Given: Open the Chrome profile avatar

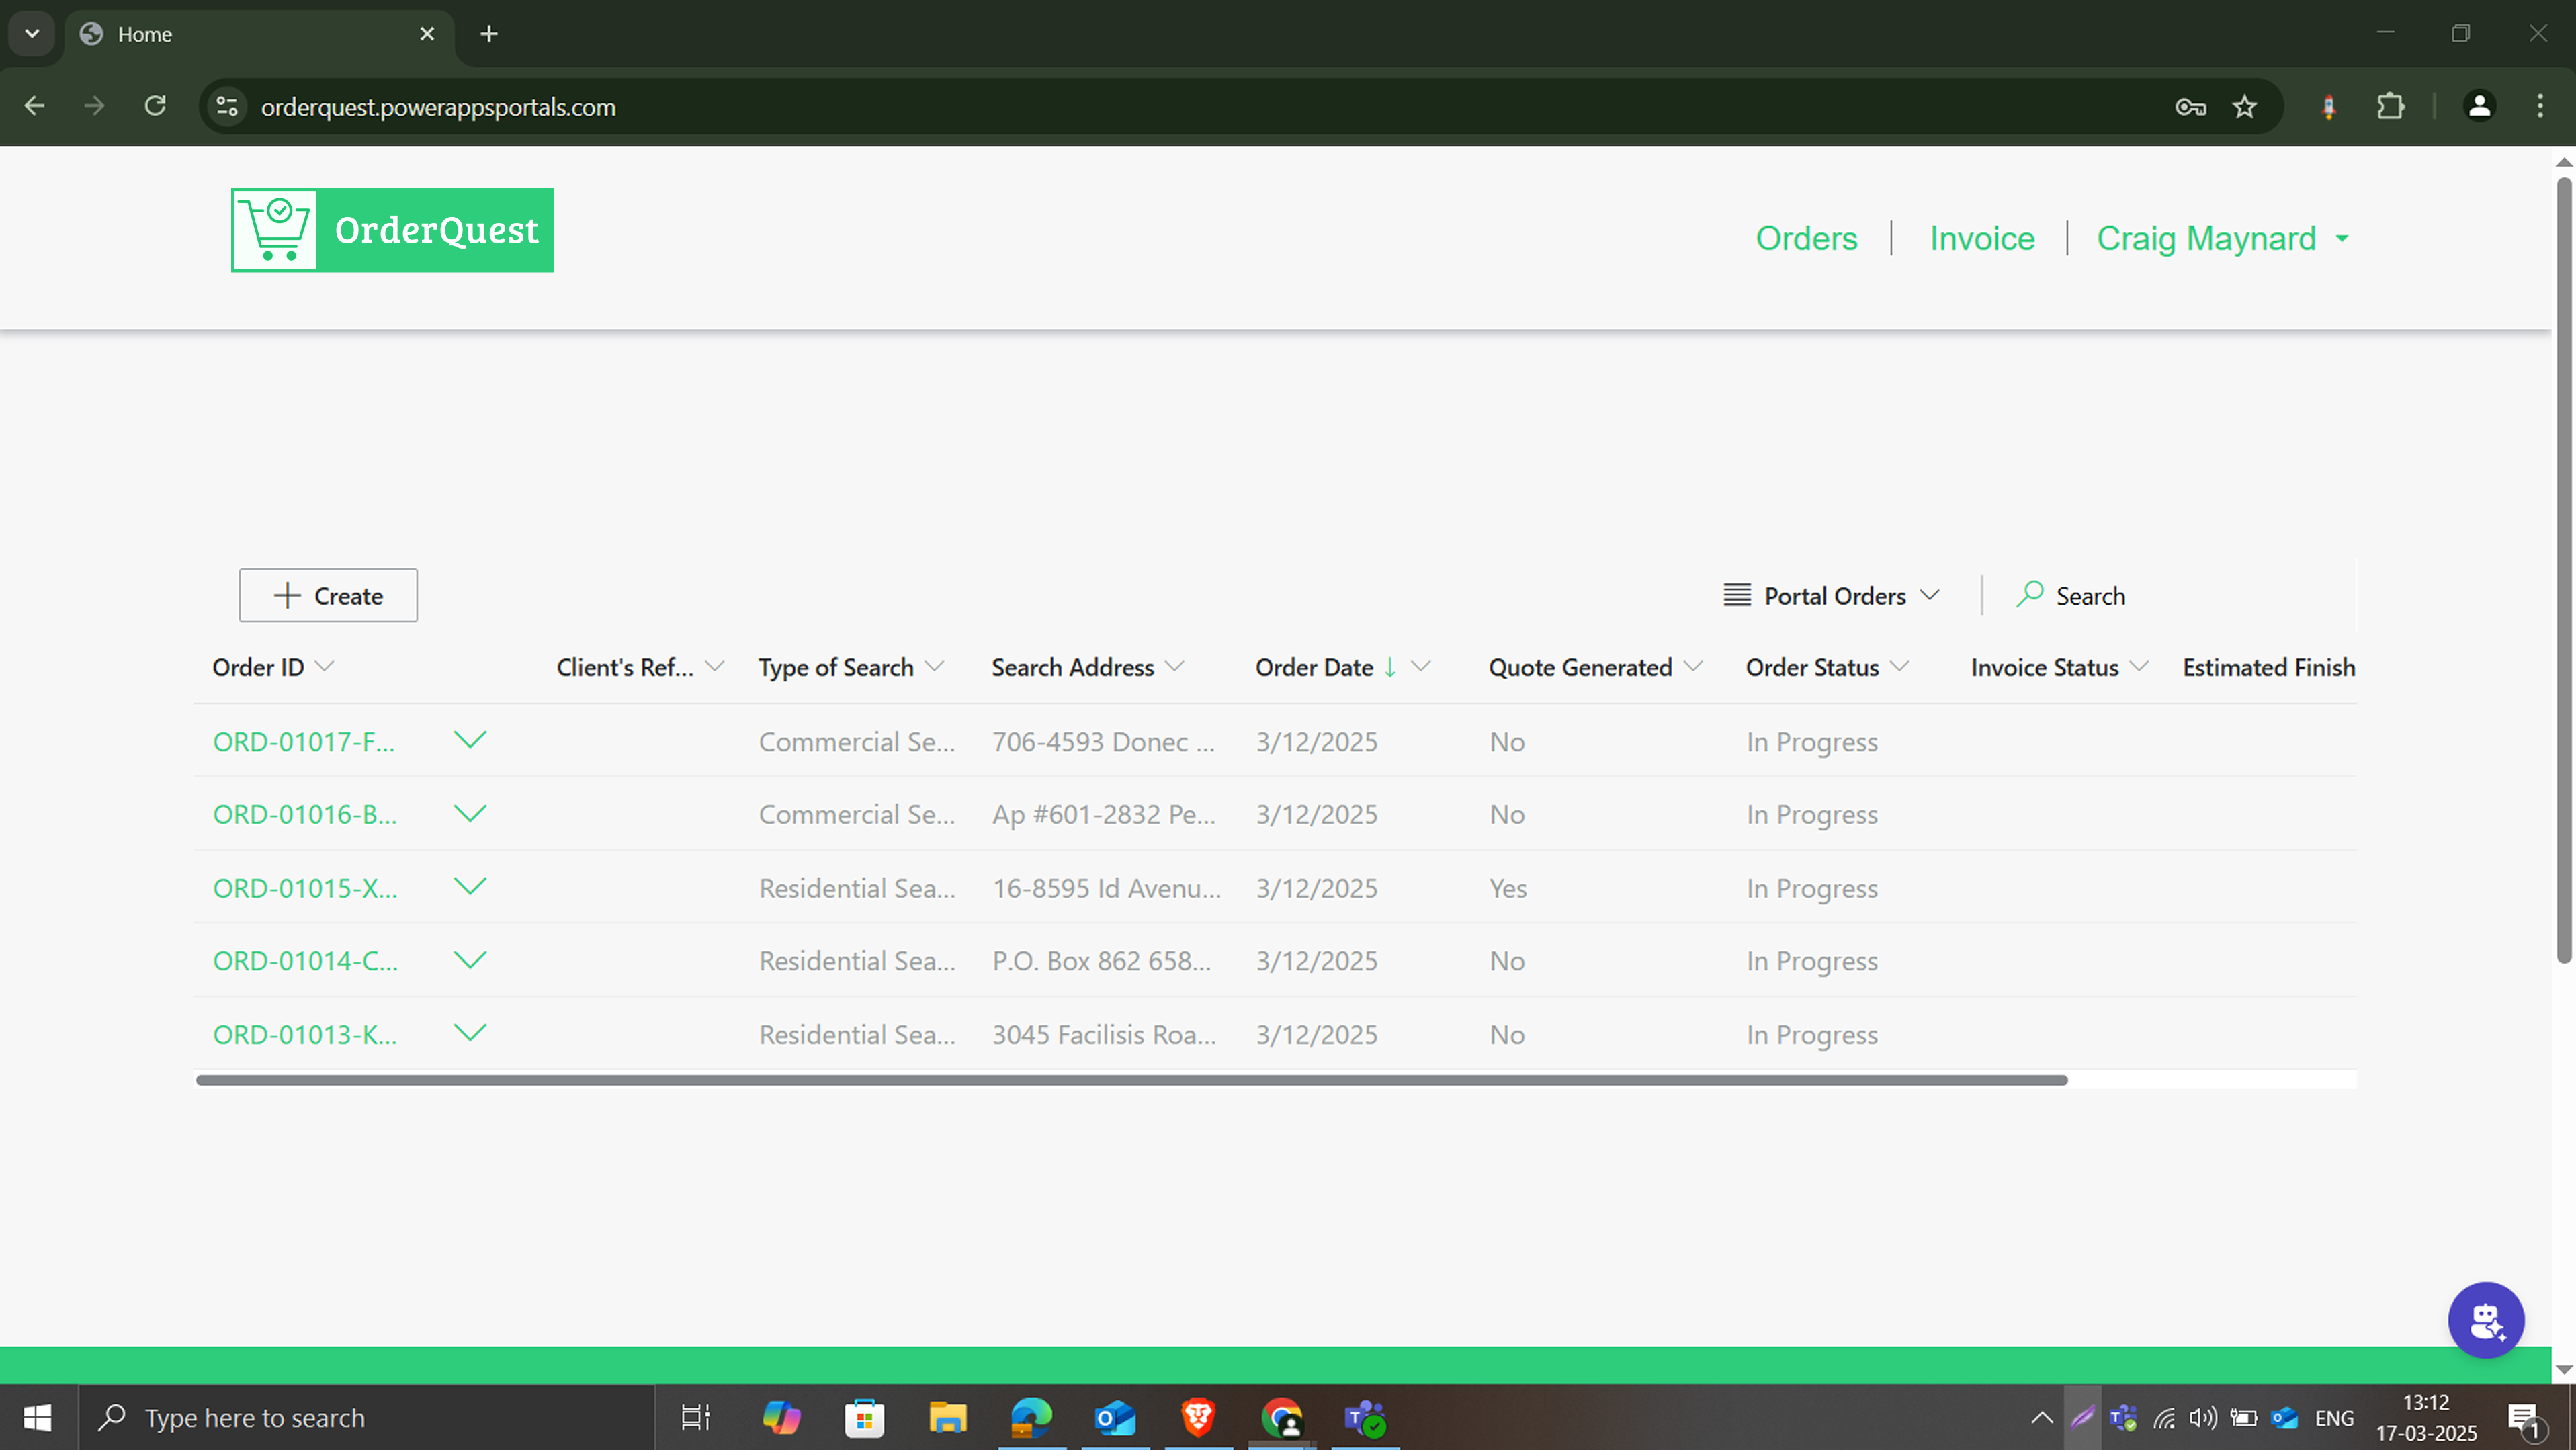Looking at the screenshot, I should (2479, 106).
